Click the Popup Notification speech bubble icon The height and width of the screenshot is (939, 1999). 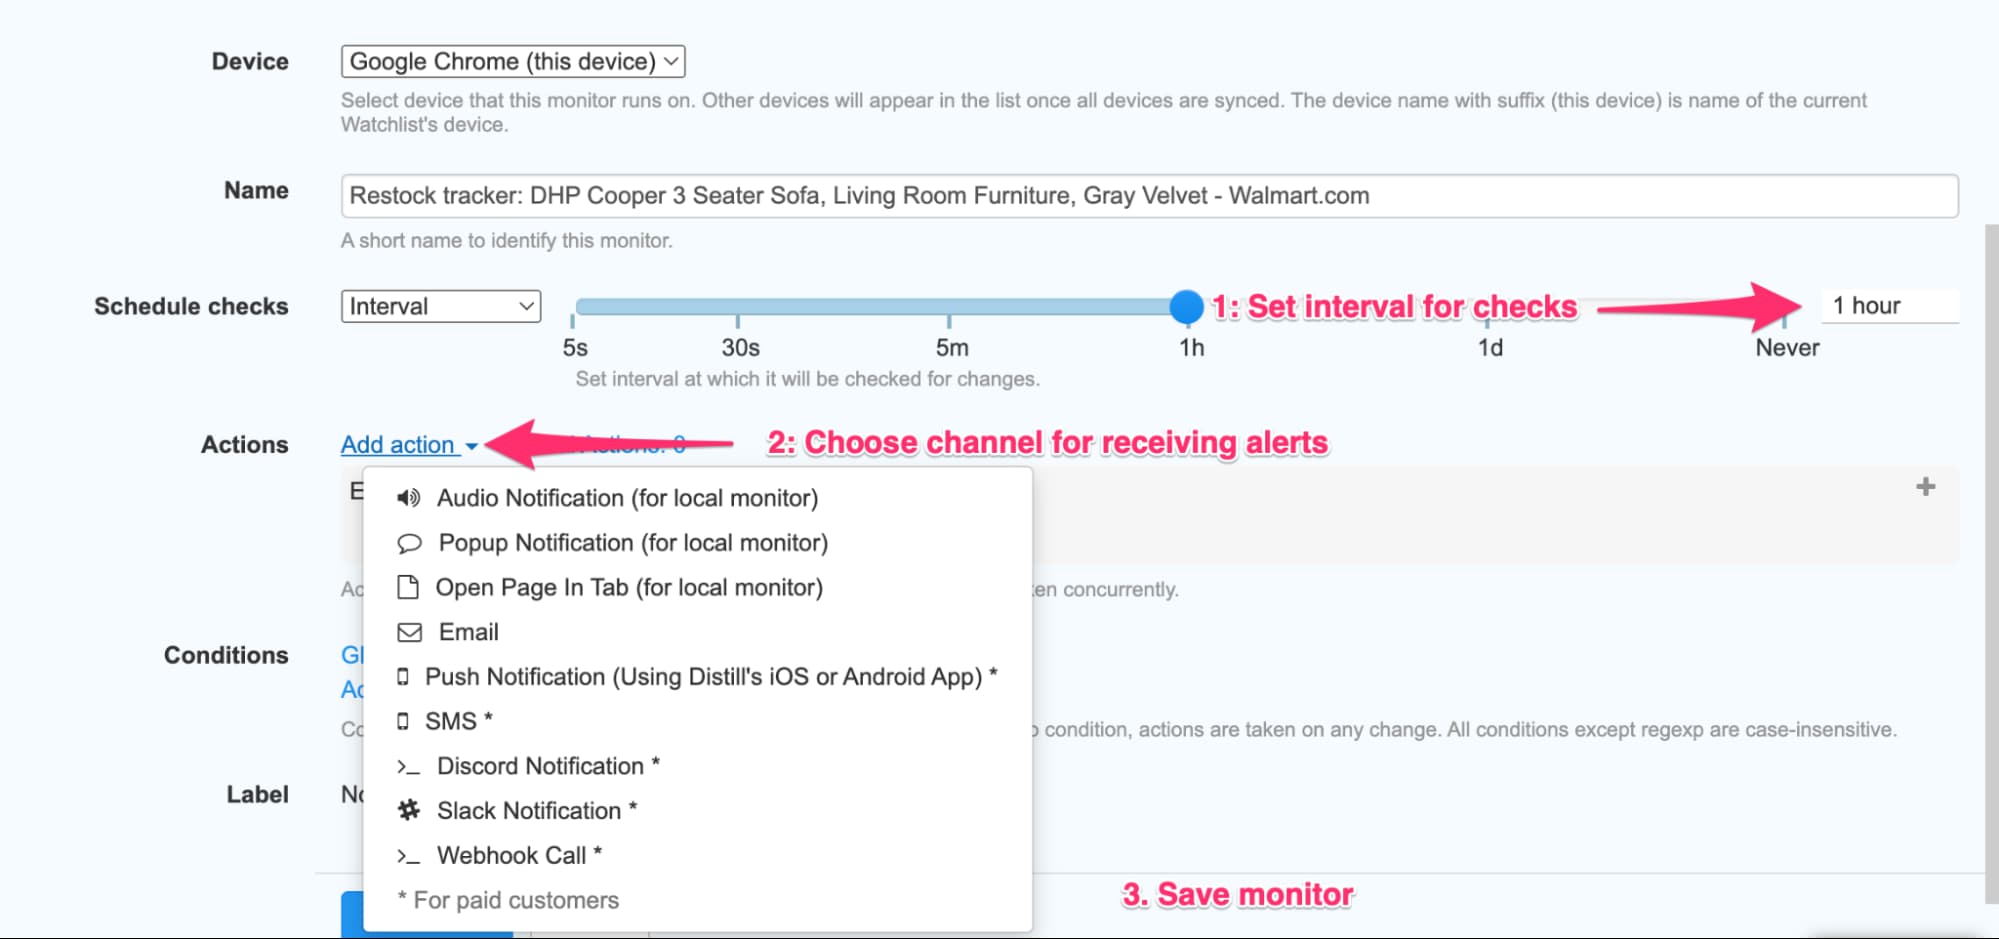(408, 543)
